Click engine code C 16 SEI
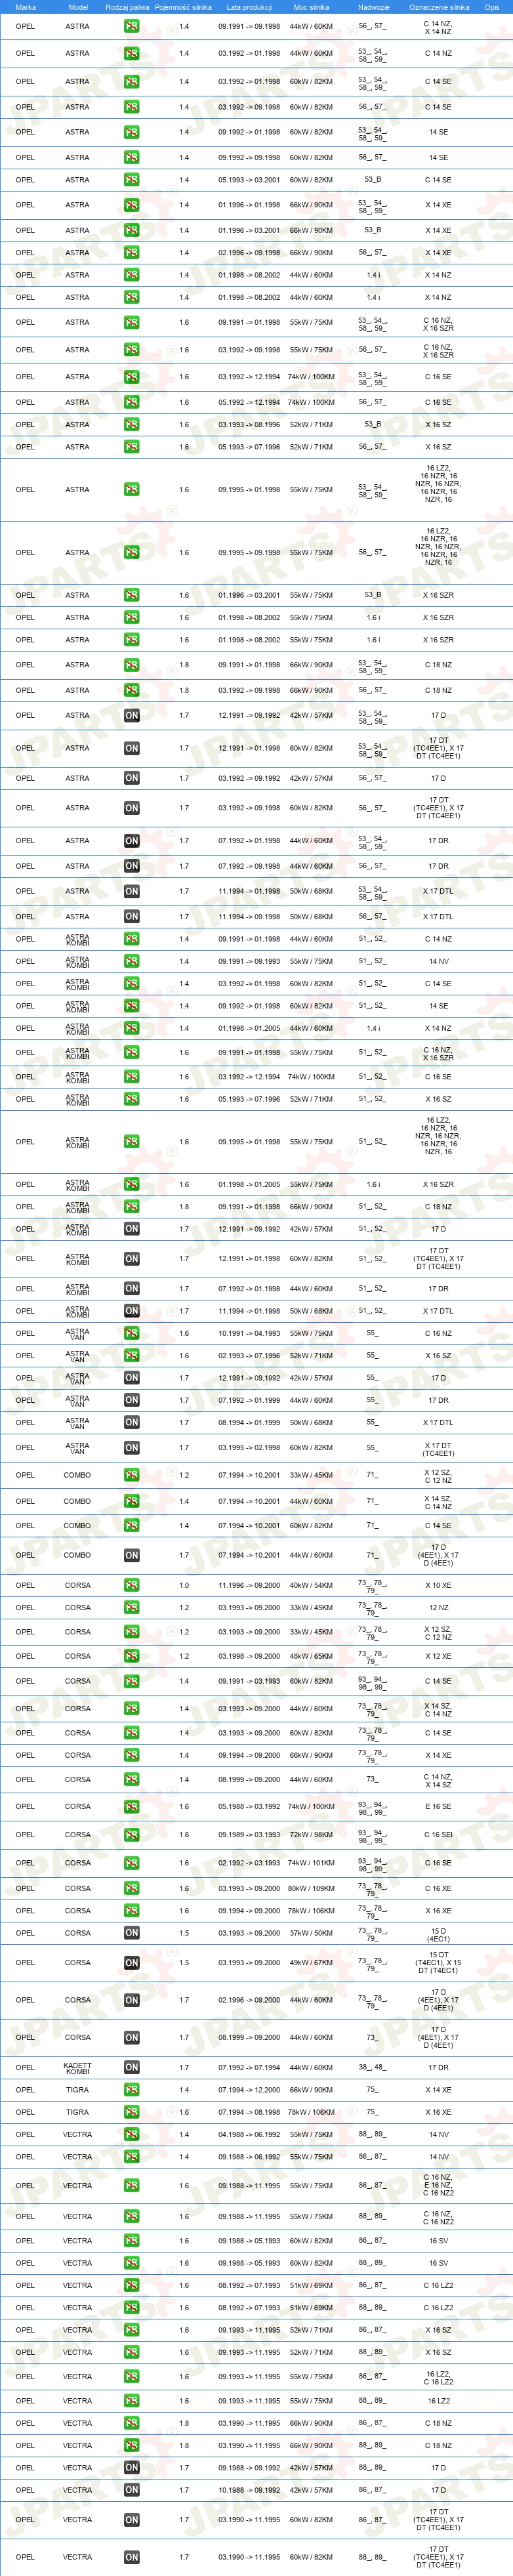This screenshot has width=513, height=2576. (438, 1834)
